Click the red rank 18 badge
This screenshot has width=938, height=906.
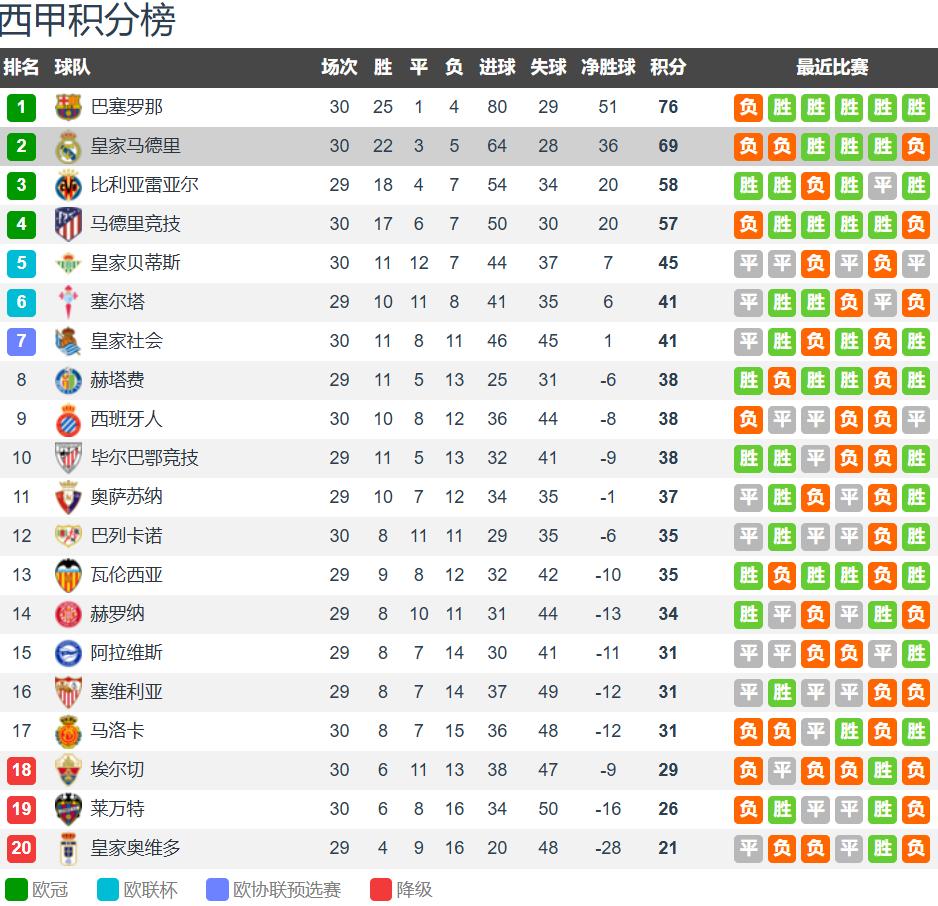21,770
